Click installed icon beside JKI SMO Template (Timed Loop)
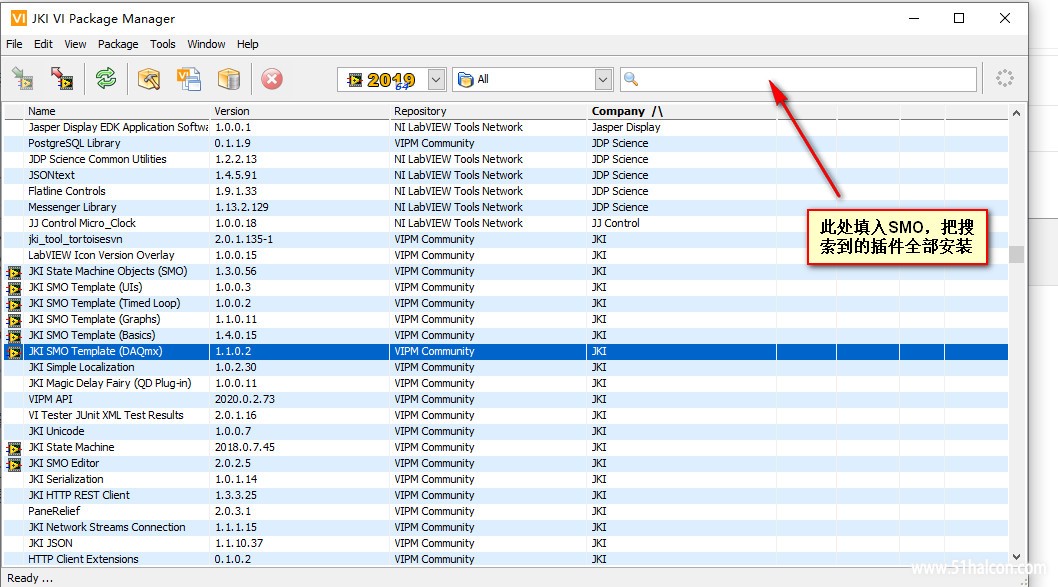Viewport: 1058px width, 587px height. (x=13, y=304)
